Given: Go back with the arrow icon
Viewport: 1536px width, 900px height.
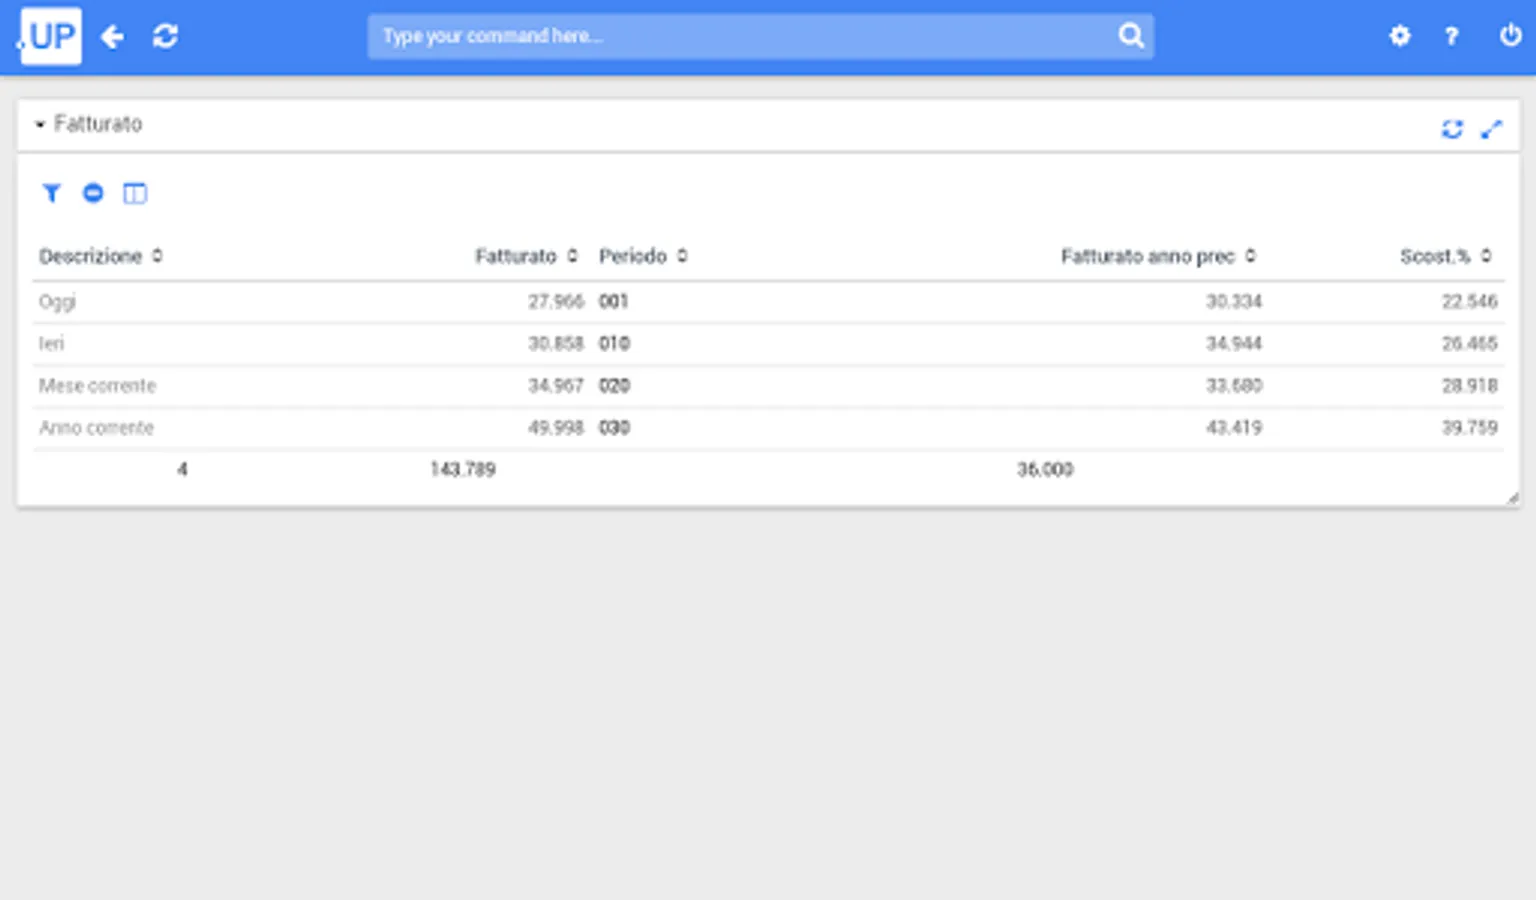Looking at the screenshot, I should (x=112, y=37).
